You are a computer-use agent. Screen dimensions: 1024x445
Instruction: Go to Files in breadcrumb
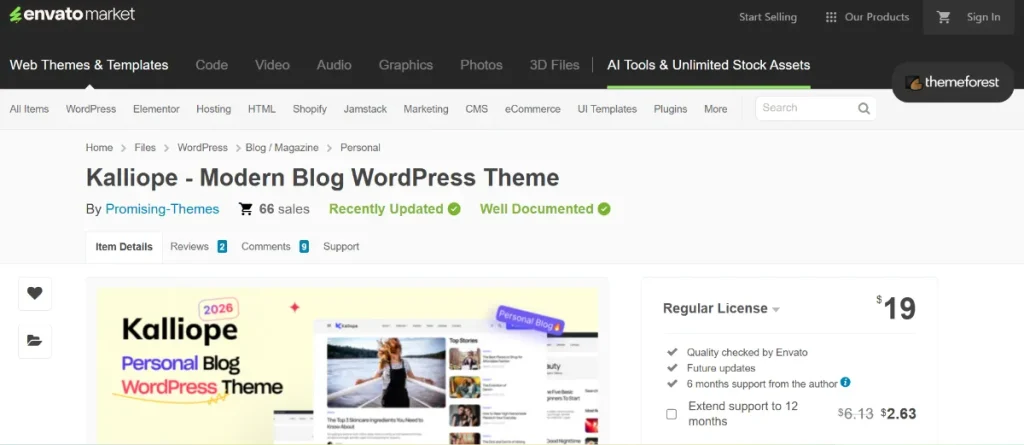145,148
